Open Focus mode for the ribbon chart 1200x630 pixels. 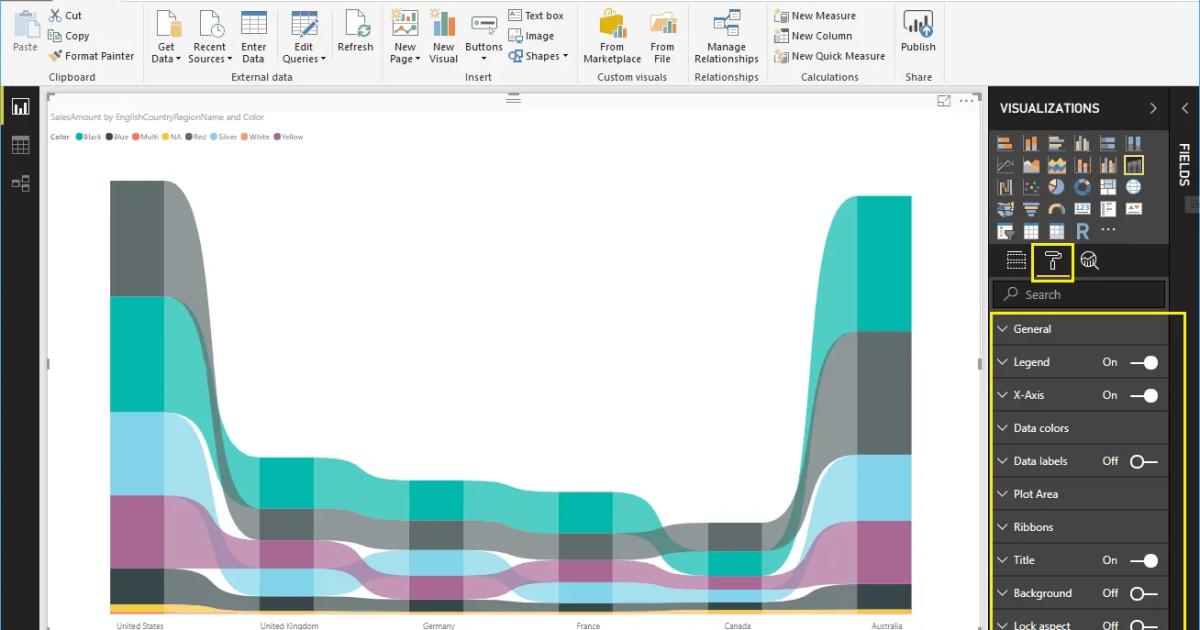point(943,101)
